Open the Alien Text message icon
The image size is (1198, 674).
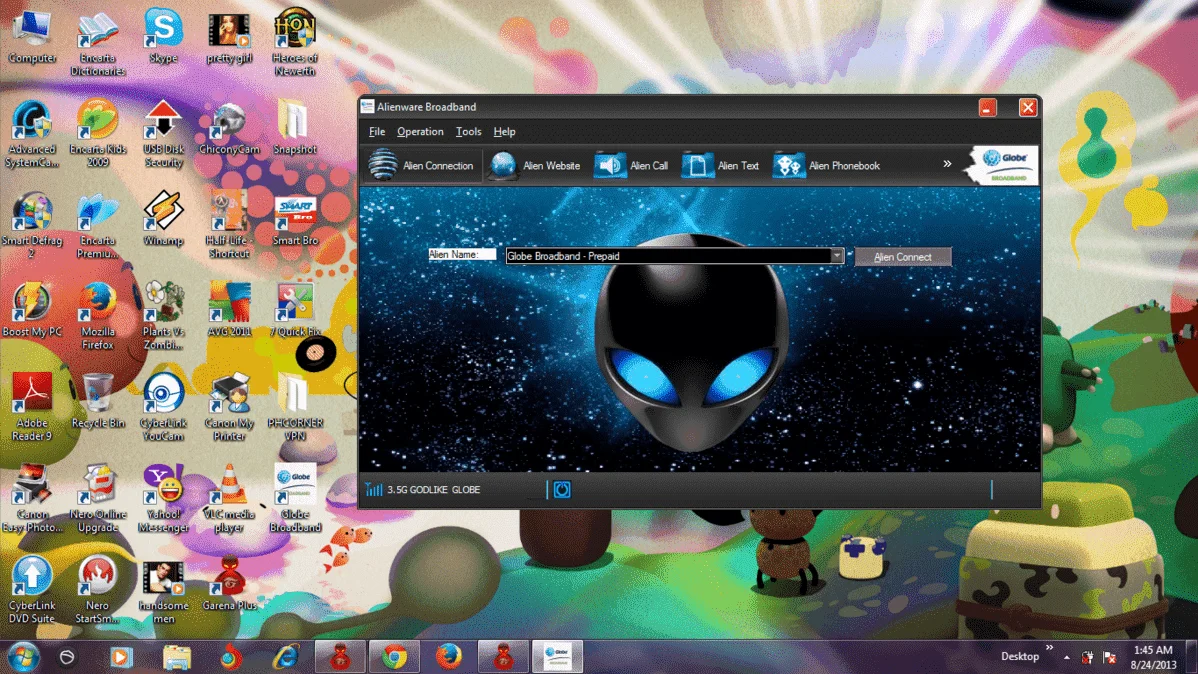697,165
